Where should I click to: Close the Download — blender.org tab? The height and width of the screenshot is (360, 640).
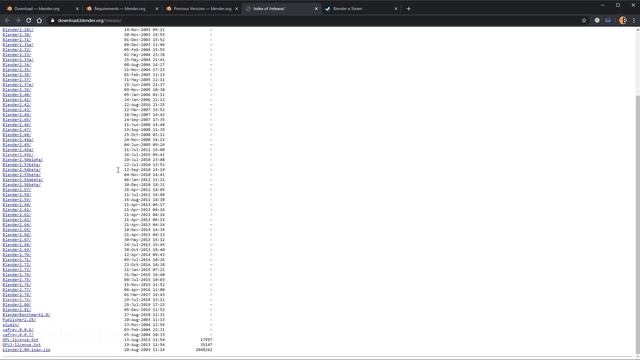click(77, 9)
